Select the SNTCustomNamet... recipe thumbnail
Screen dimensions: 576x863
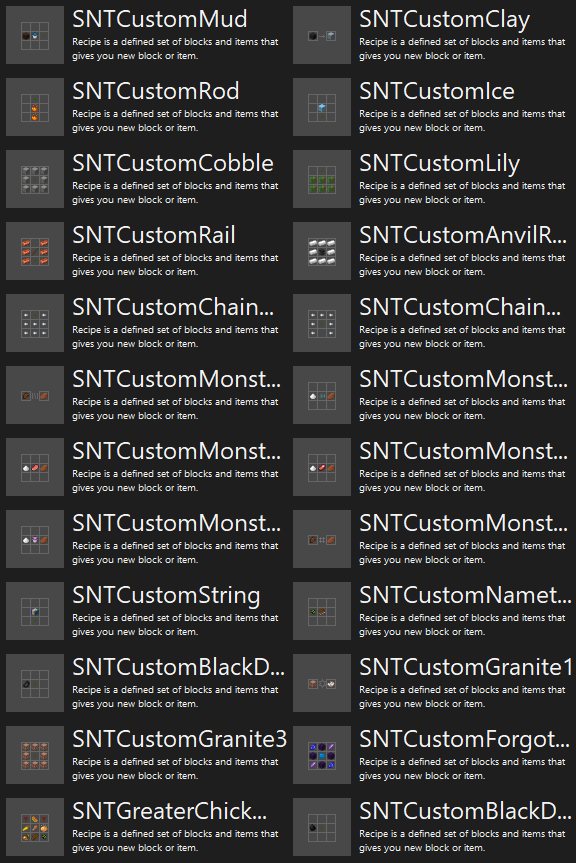(322, 611)
